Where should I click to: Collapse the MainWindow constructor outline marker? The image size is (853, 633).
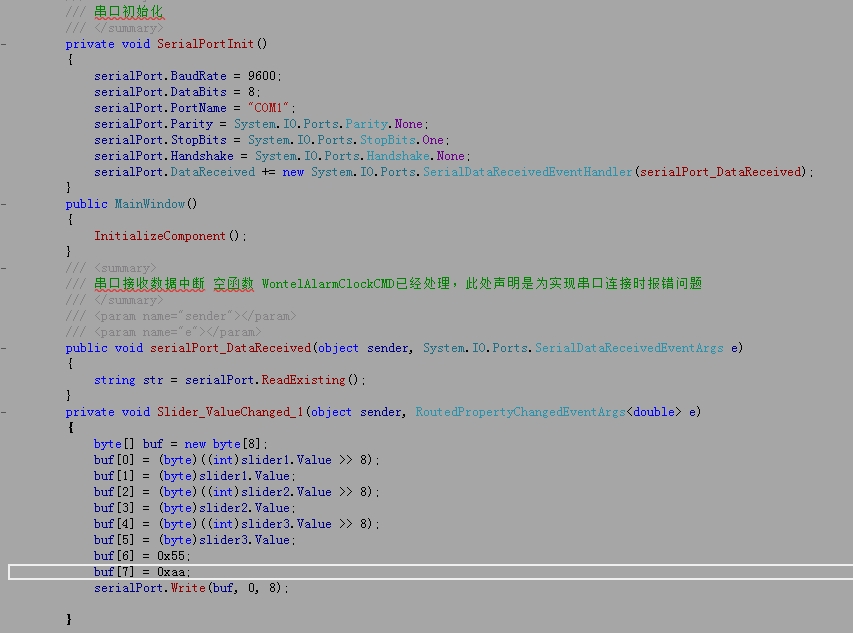point(3,204)
